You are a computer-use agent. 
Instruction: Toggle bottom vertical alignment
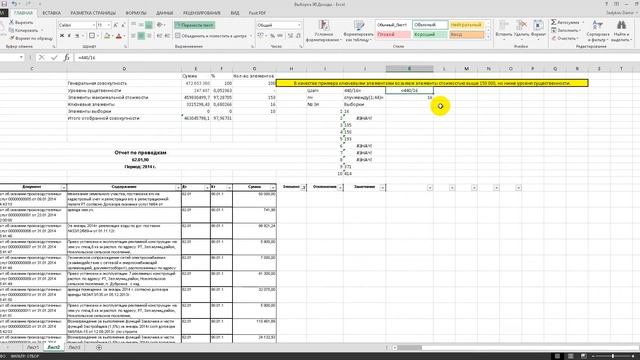click(x=149, y=25)
